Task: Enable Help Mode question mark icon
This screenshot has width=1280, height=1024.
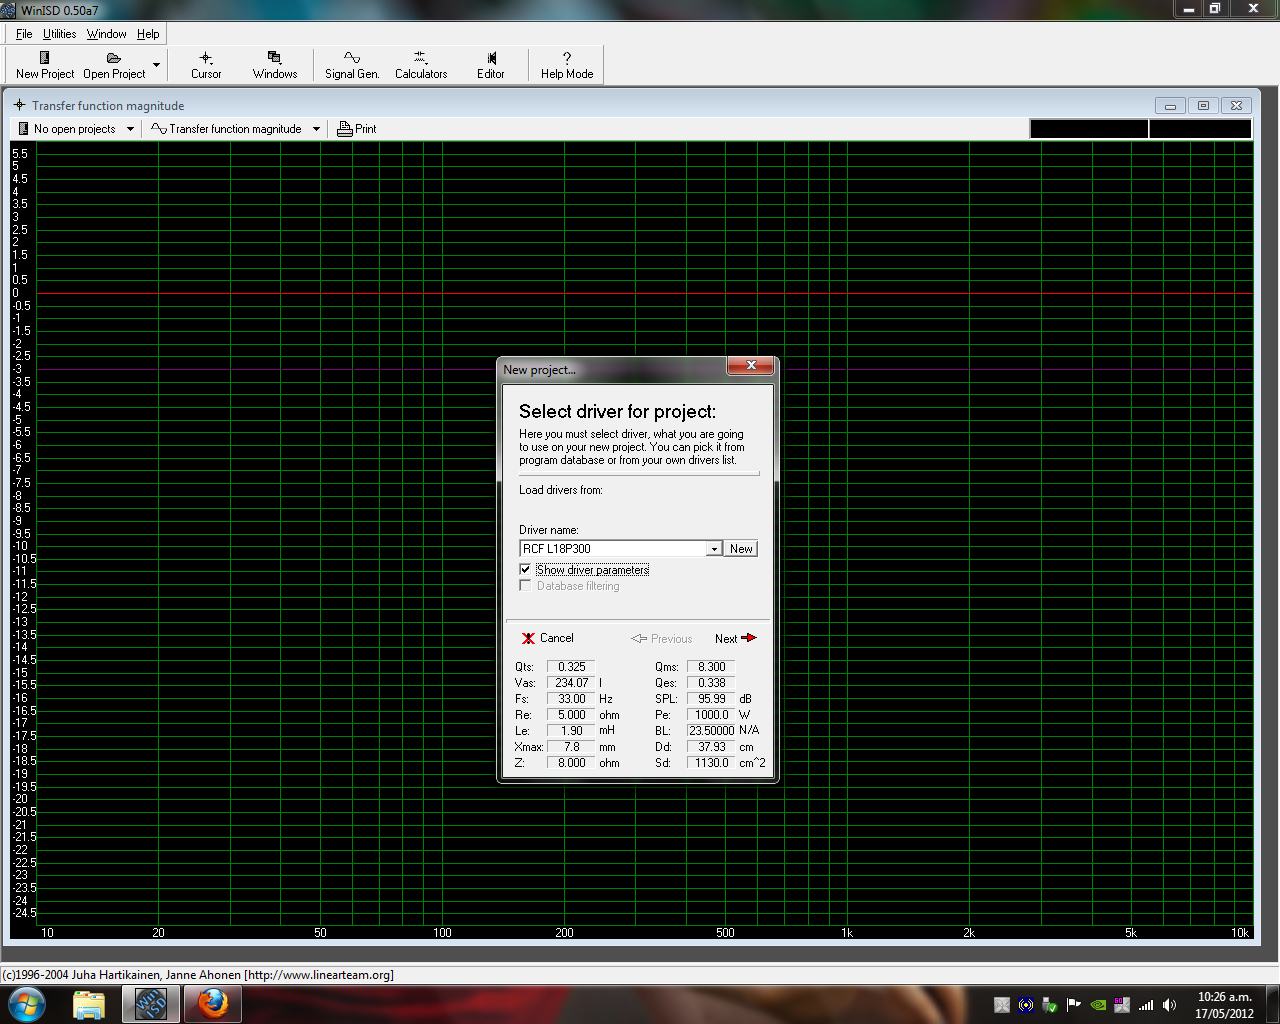Action: click(566, 59)
